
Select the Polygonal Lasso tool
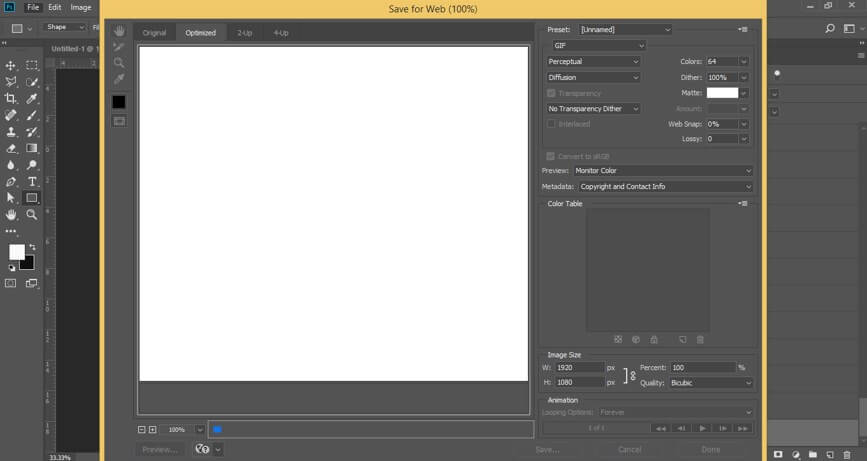(x=11, y=82)
